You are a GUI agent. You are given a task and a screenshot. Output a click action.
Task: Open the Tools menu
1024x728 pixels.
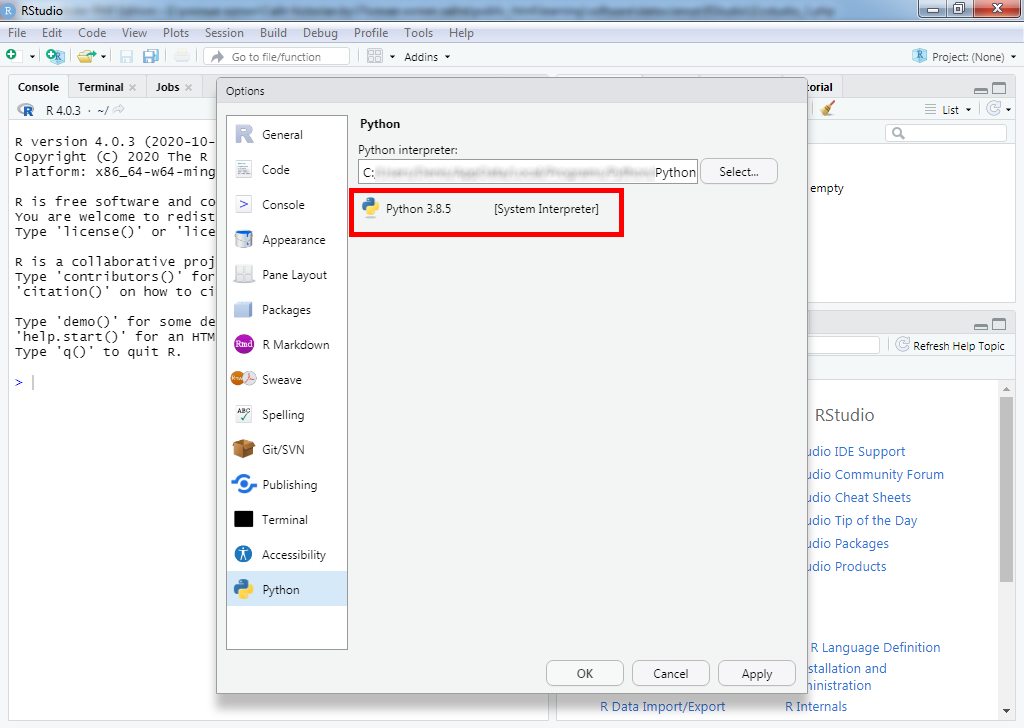pyautogui.click(x=419, y=33)
